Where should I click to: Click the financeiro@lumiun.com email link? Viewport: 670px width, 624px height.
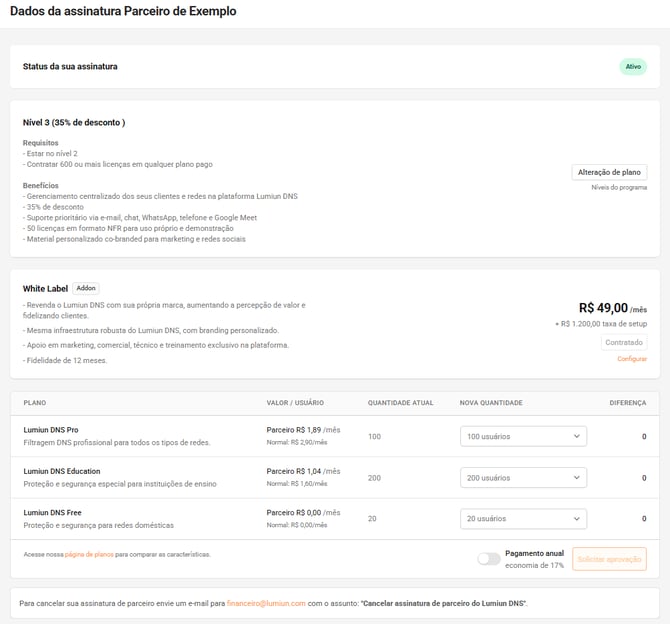coord(265,604)
